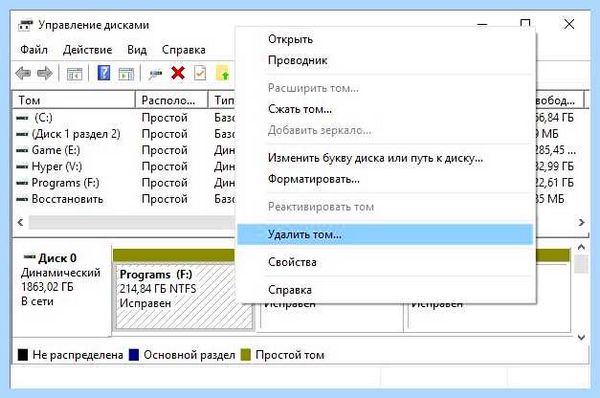
Task: Click the horizontal scrollbar thumb under volume list
Action: point(132,222)
